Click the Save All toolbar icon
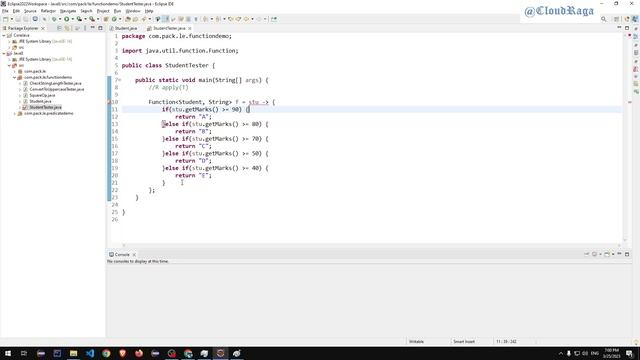 tap(26, 19)
